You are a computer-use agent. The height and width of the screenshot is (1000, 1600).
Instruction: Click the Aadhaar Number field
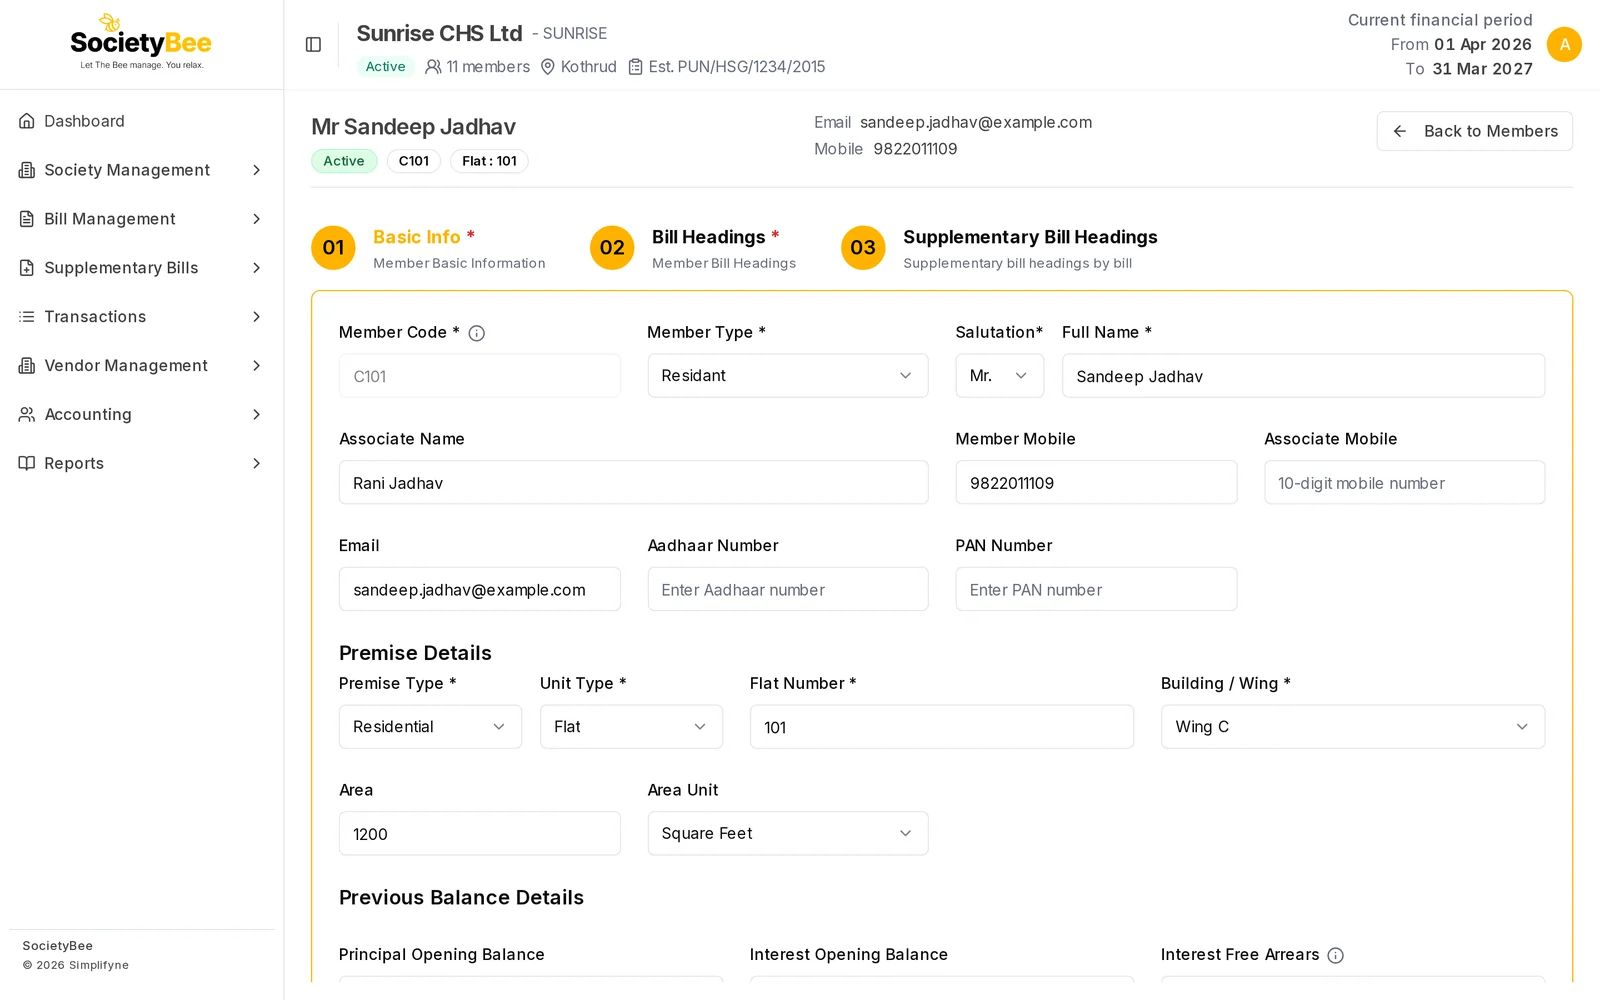click(788, 590)
